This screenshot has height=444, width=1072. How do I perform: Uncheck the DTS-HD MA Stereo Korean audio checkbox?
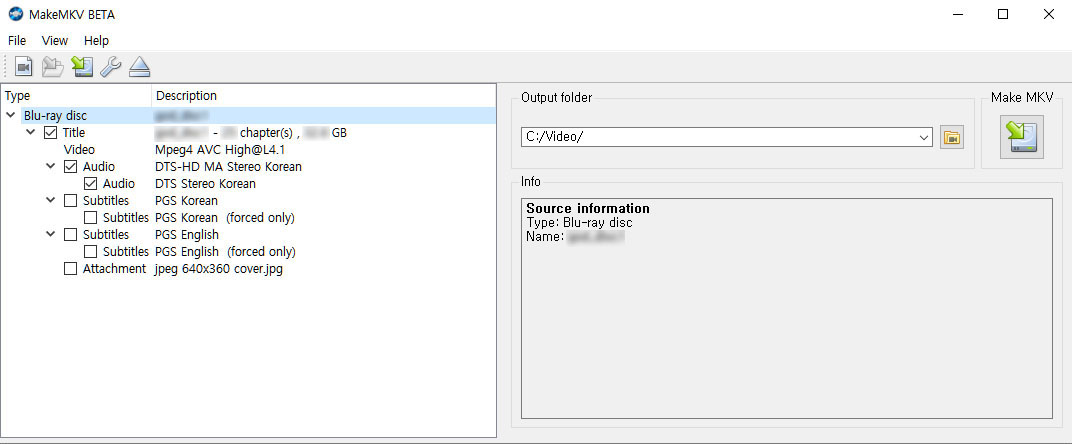[70, 167]
